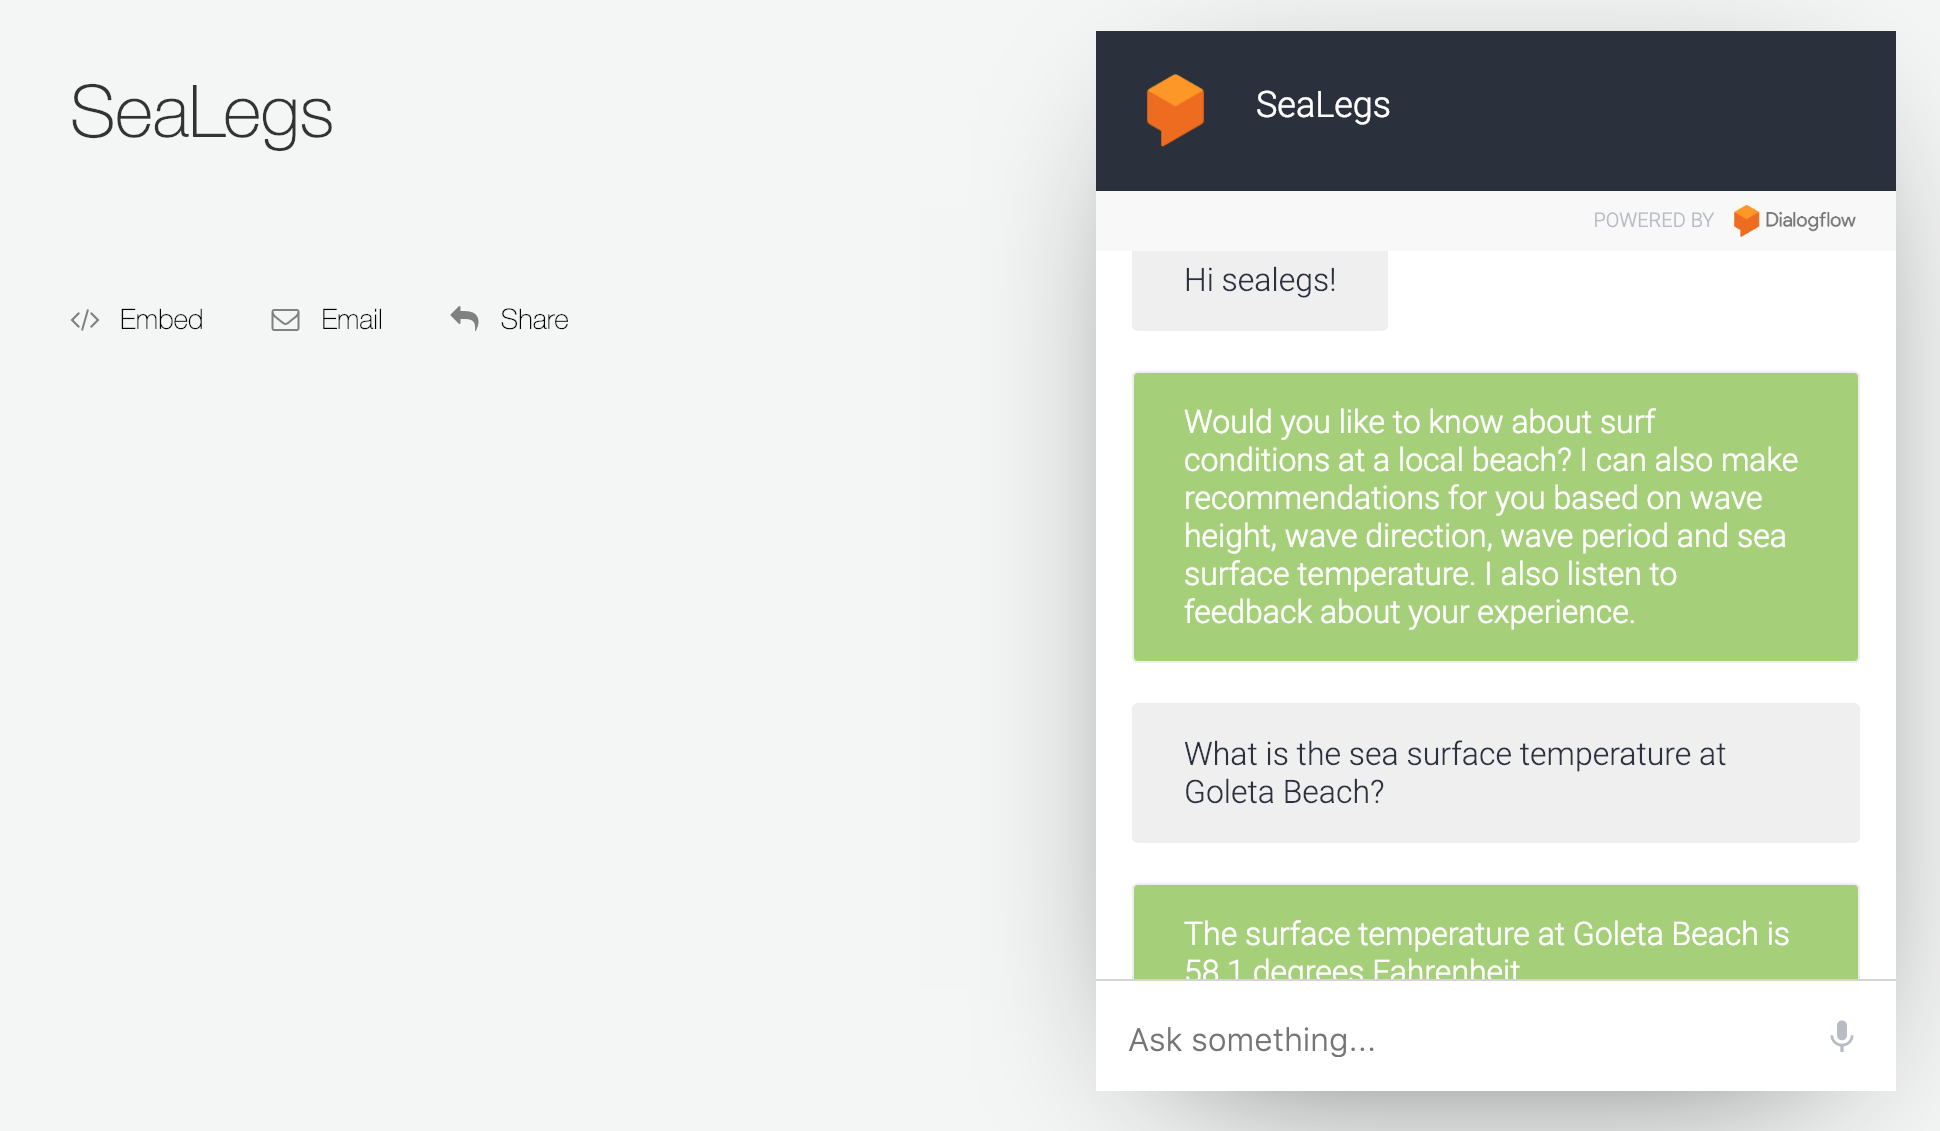Screen dimensions: 1940x1131
Task: Open the Email link text
Action: tap(352, 320)
